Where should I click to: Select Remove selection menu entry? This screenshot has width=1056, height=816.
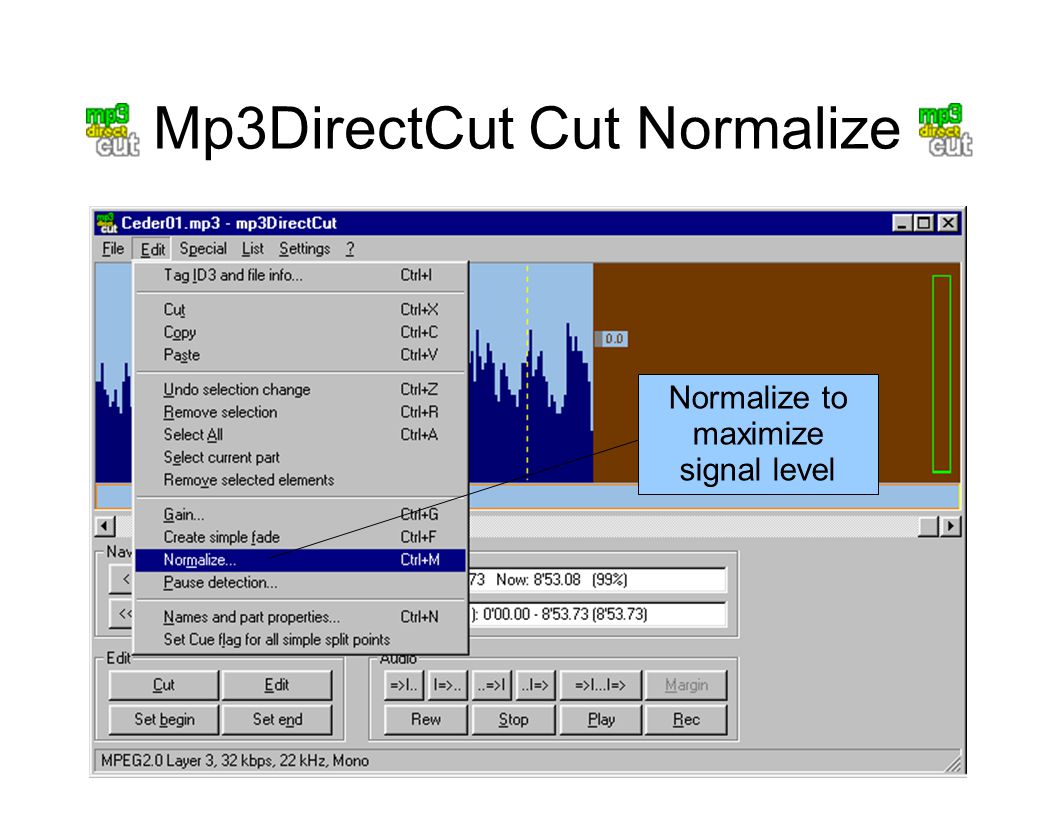pos(300,412)
